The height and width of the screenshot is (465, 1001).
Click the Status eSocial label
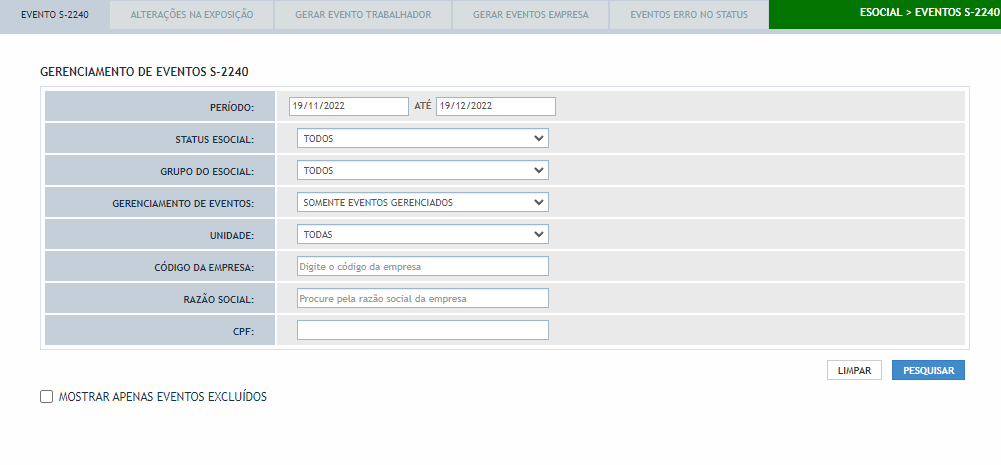[214, 139]
